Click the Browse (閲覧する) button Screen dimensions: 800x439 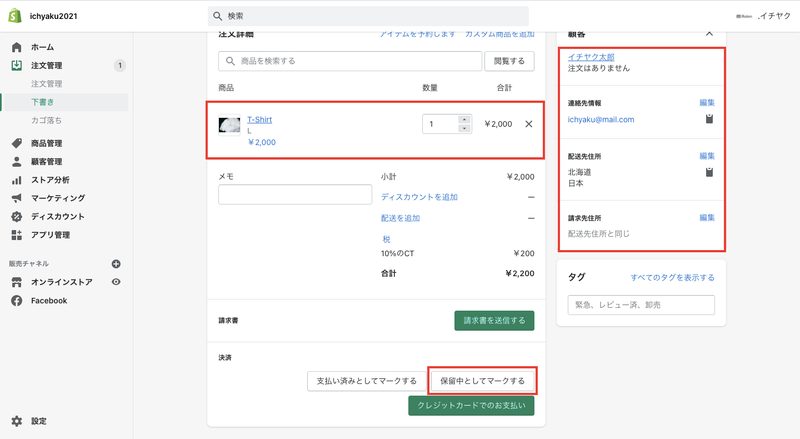click(x=509, y=61)
